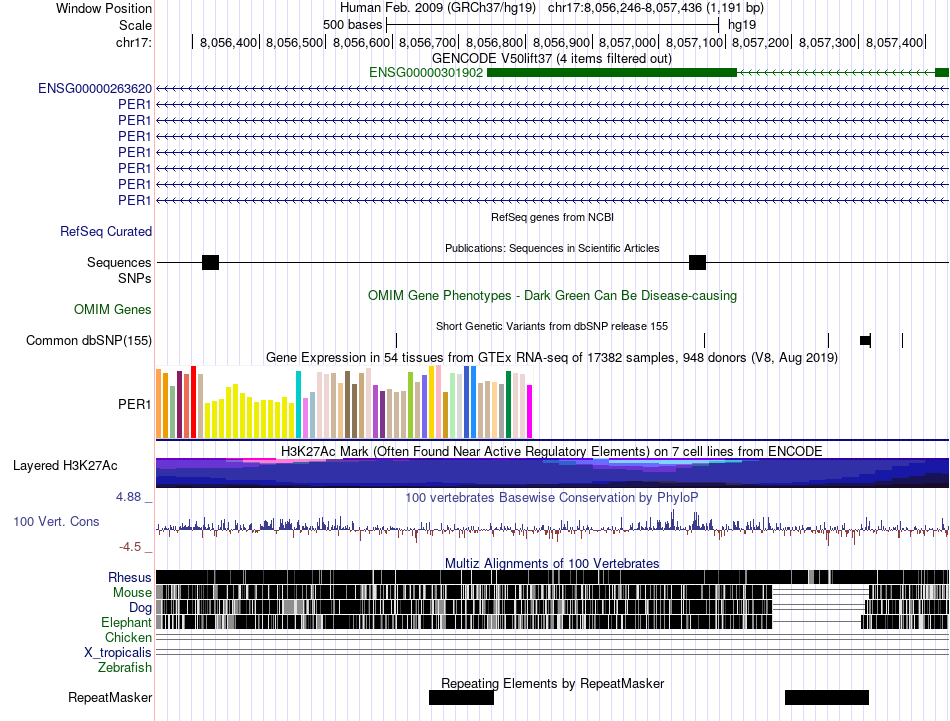Click the 8,057,000 ruler coordinate

(x=628, y=42)
